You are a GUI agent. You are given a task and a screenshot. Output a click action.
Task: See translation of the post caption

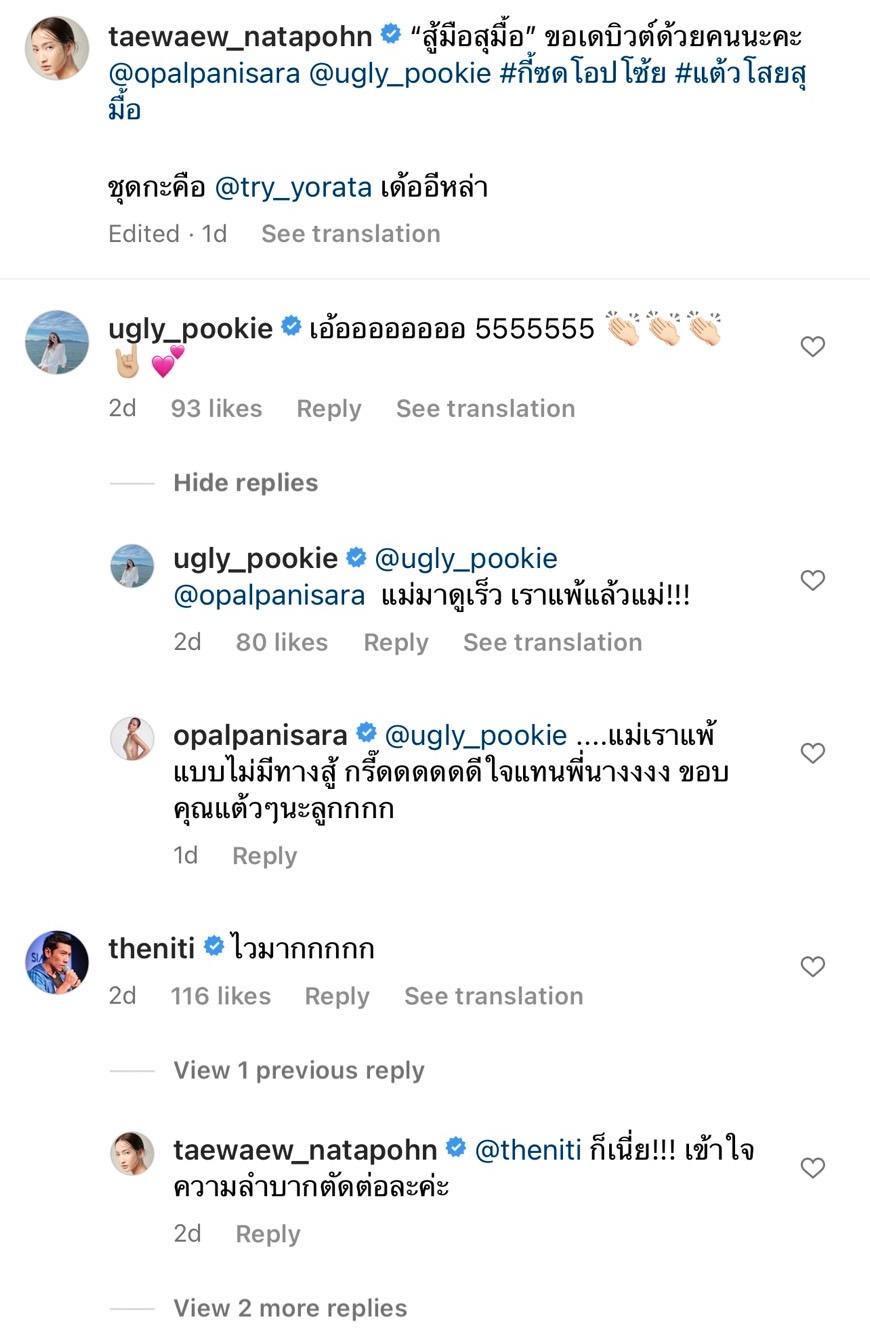[x=350, y=234]
